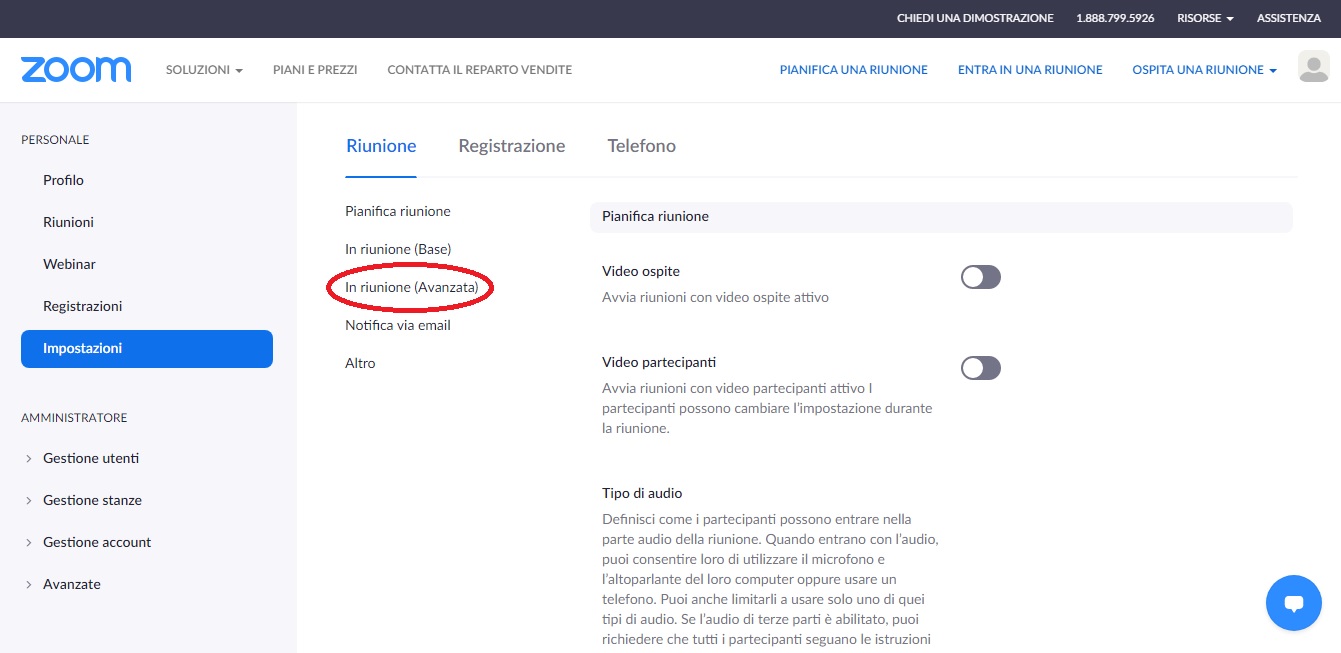This screenshot has width=1341, height=653.
Task: Open the chat help bubble
Action: click(x=1293, y=603)
